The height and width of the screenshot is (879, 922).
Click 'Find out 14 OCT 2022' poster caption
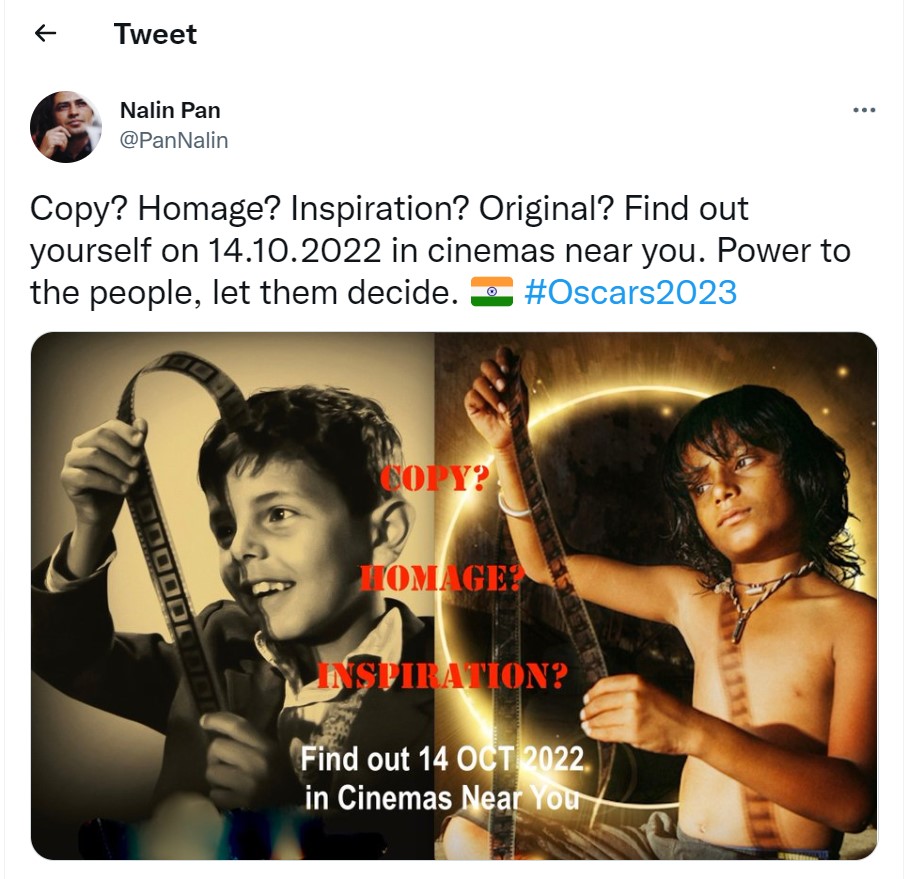tap(442, 759)
